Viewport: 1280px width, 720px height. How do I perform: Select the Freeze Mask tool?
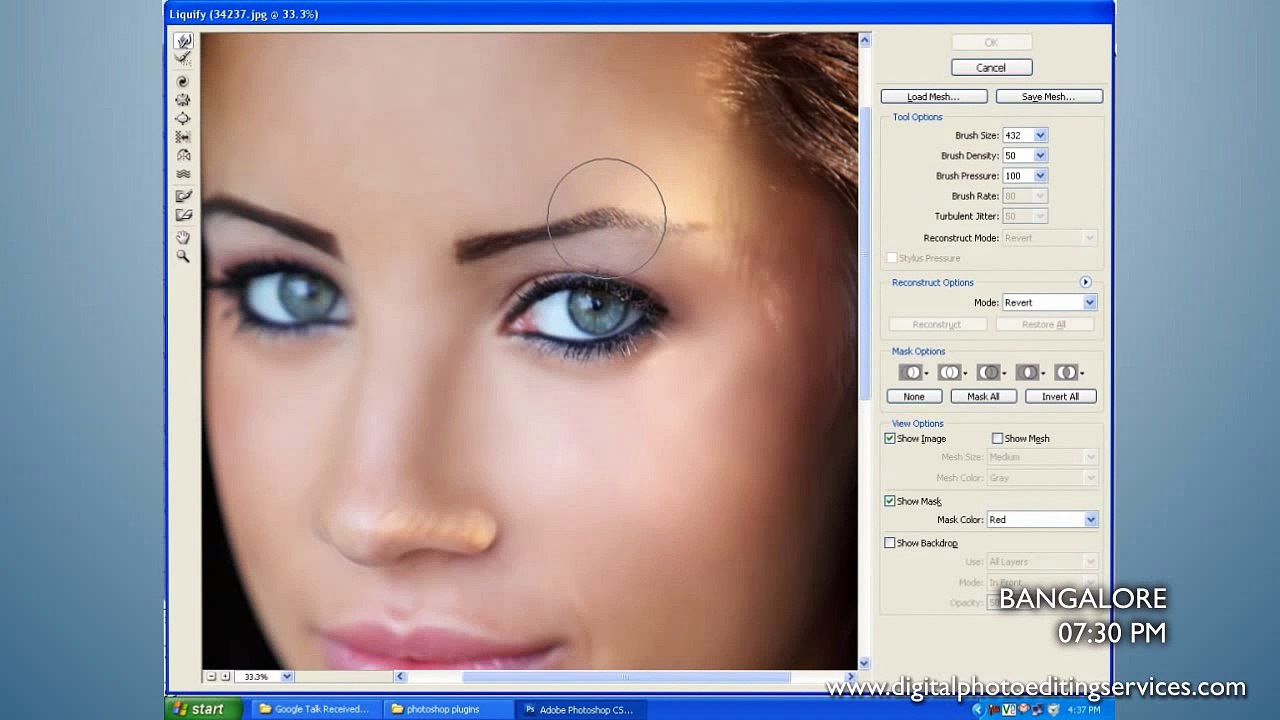click(183, 196)
